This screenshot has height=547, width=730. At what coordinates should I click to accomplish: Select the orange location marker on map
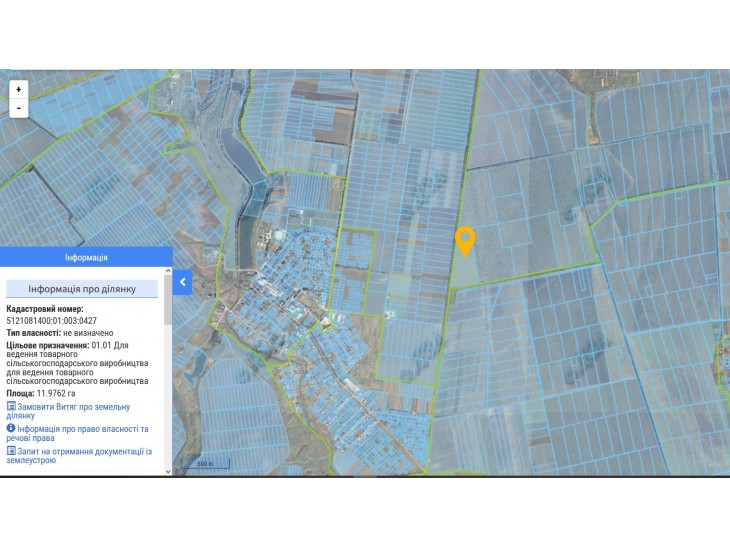[x=465, y=242]
